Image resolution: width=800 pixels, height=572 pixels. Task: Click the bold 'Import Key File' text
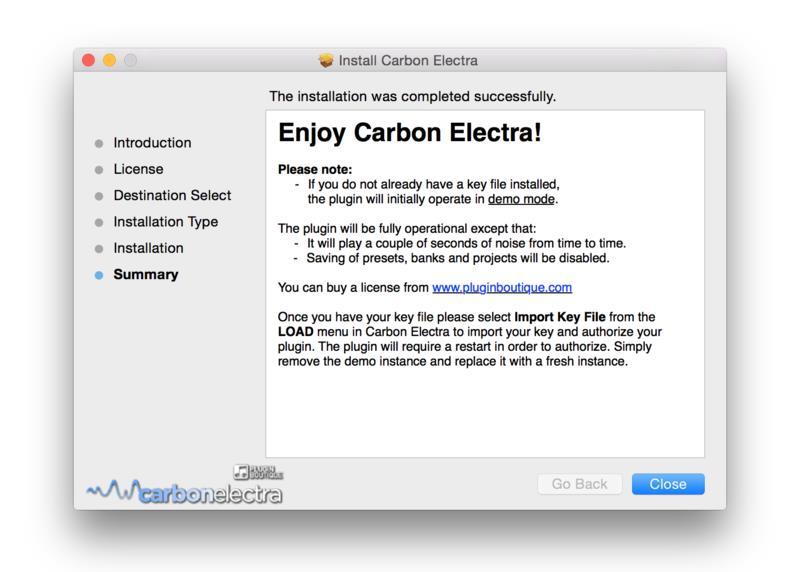[x=560, y=317]
